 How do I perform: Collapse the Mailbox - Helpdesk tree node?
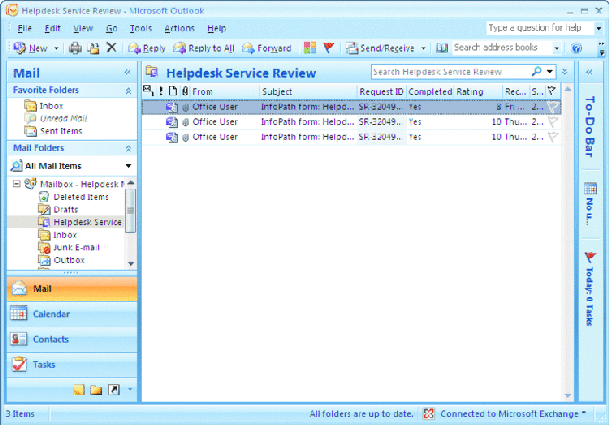pos(16,184)
